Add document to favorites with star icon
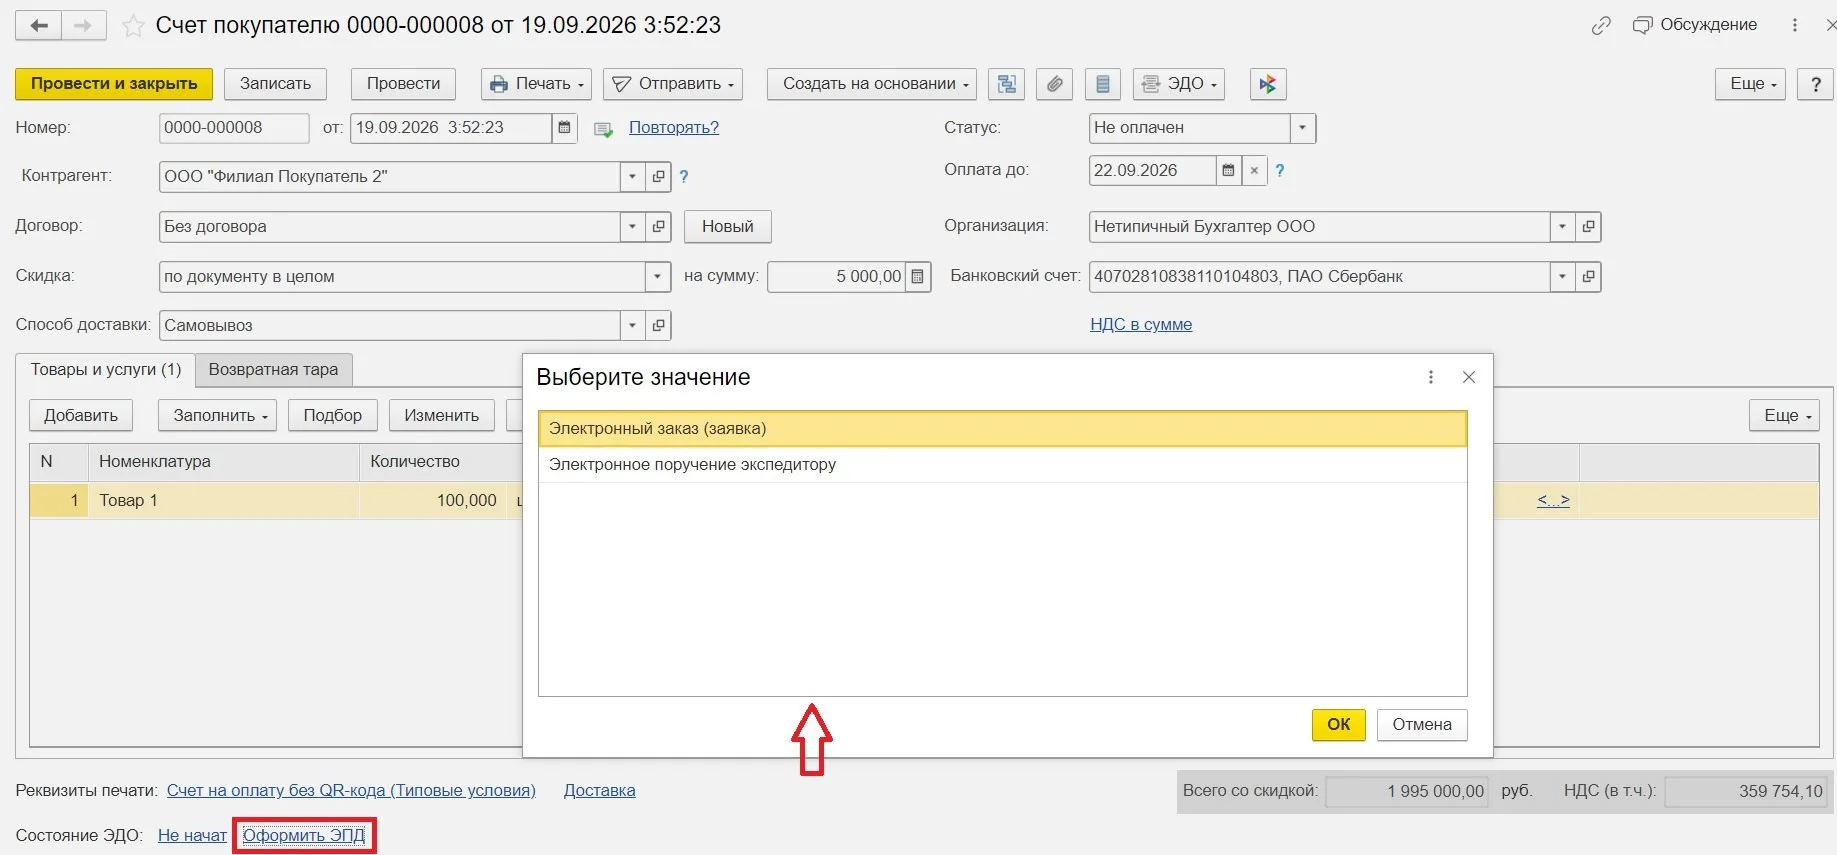Image resolution: width=1837 pixels, height=855 pixels. tap(132, 26)
